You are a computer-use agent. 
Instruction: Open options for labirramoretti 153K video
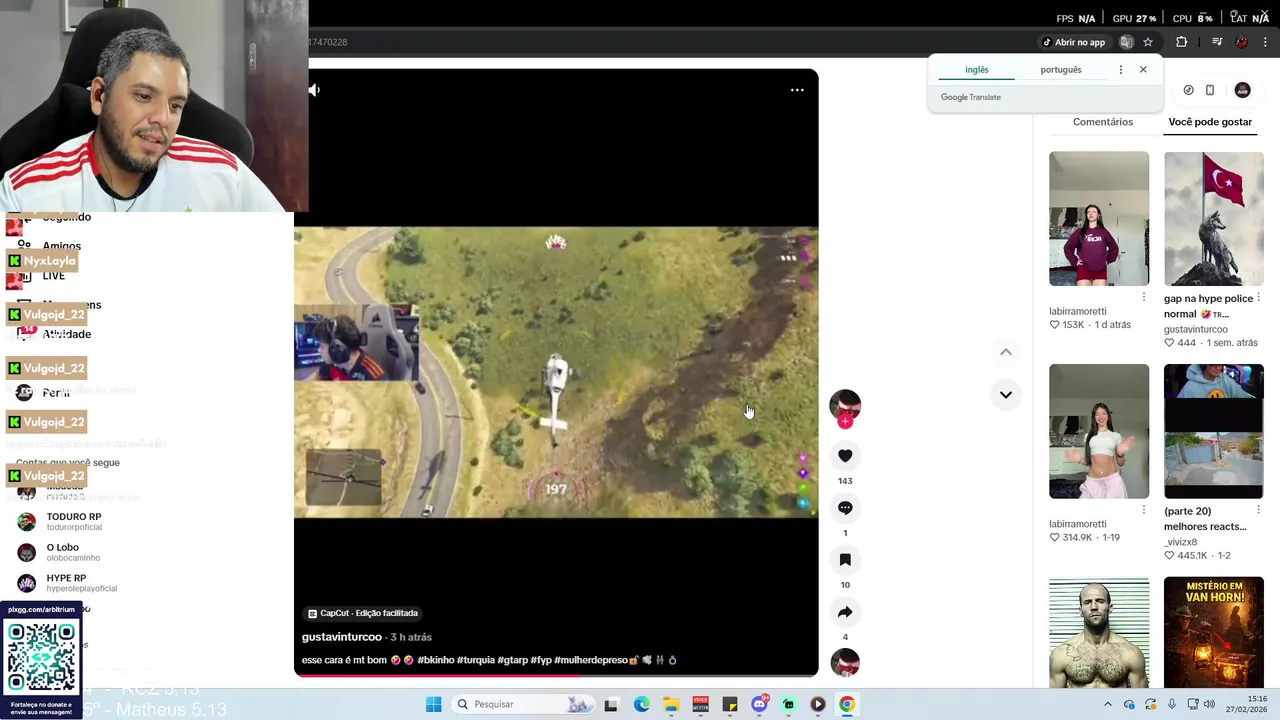(x=1144, y=297)
